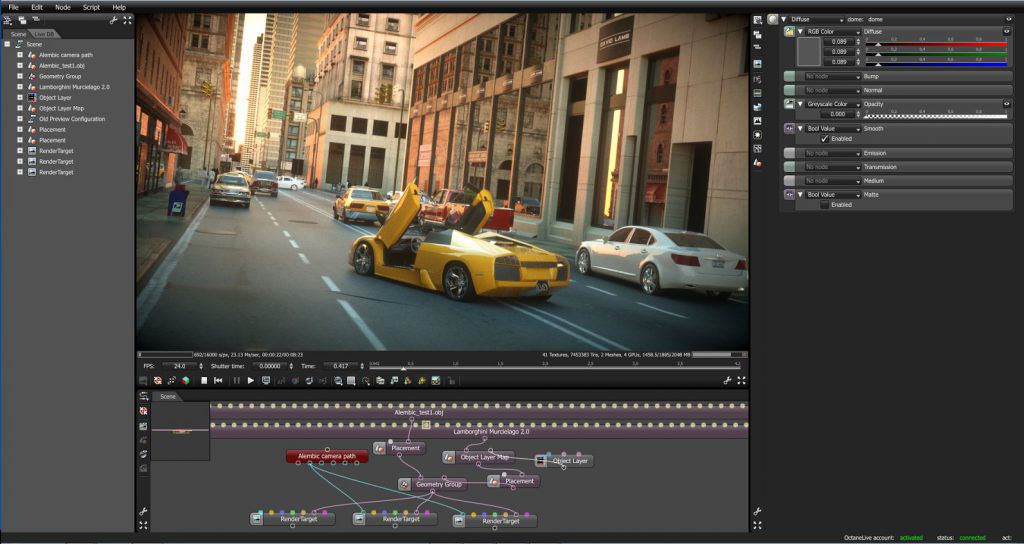Image resolution: width=1024 pixels, height=544 pixels.
Task: Open the outliner panel wrench settings
Action: 114,20
